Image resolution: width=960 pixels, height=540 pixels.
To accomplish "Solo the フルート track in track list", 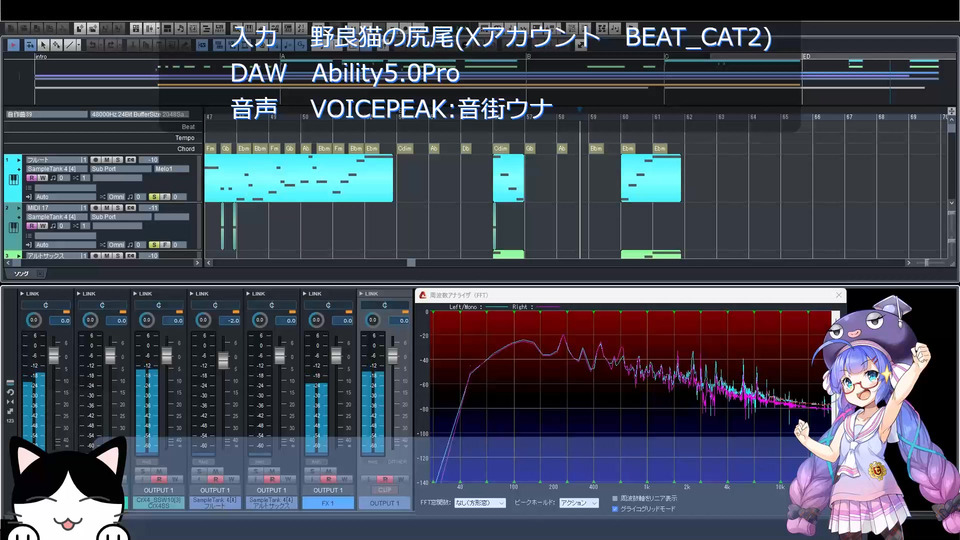I will pyautogui.click(x=118, y=160).
